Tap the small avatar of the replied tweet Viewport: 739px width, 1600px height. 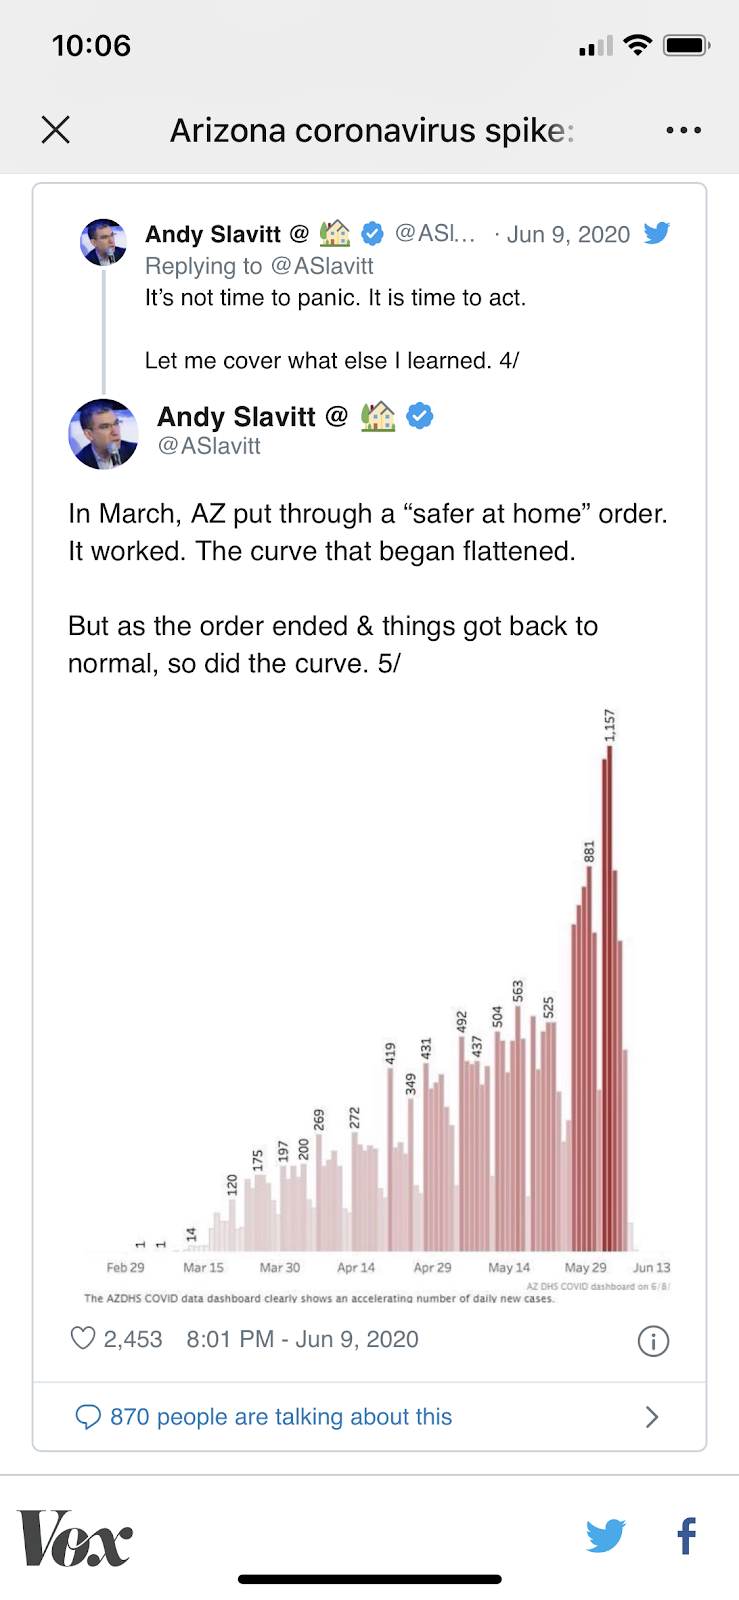coord(103,242)
